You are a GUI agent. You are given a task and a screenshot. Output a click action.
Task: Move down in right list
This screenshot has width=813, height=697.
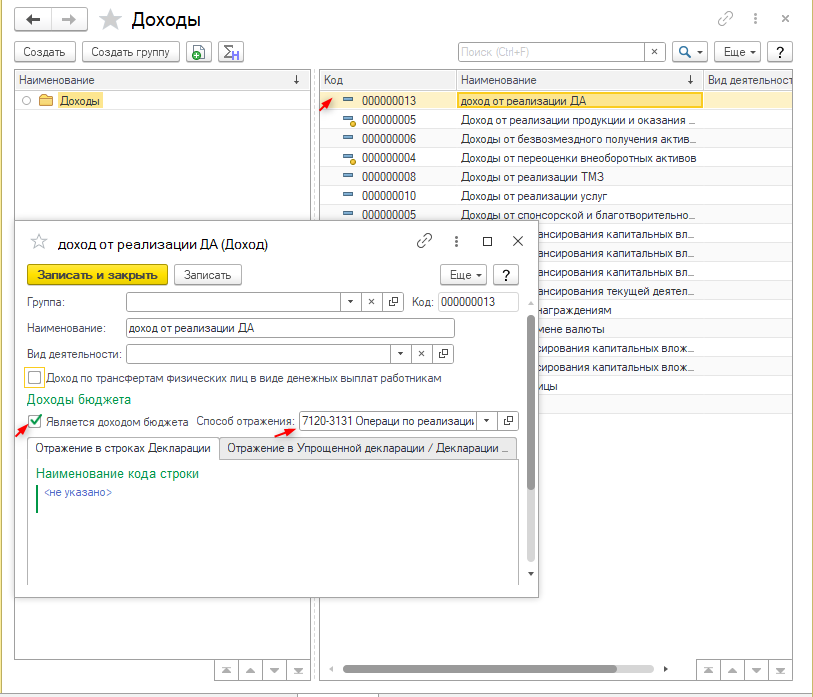[756, 670]
